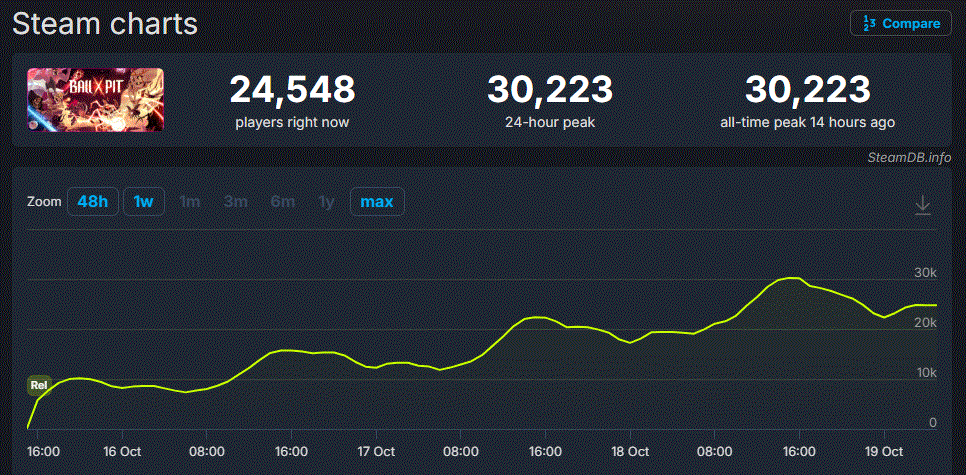Click the 24-hour peak stat
This screenshot has width=966, height=475.
(549, 100)
